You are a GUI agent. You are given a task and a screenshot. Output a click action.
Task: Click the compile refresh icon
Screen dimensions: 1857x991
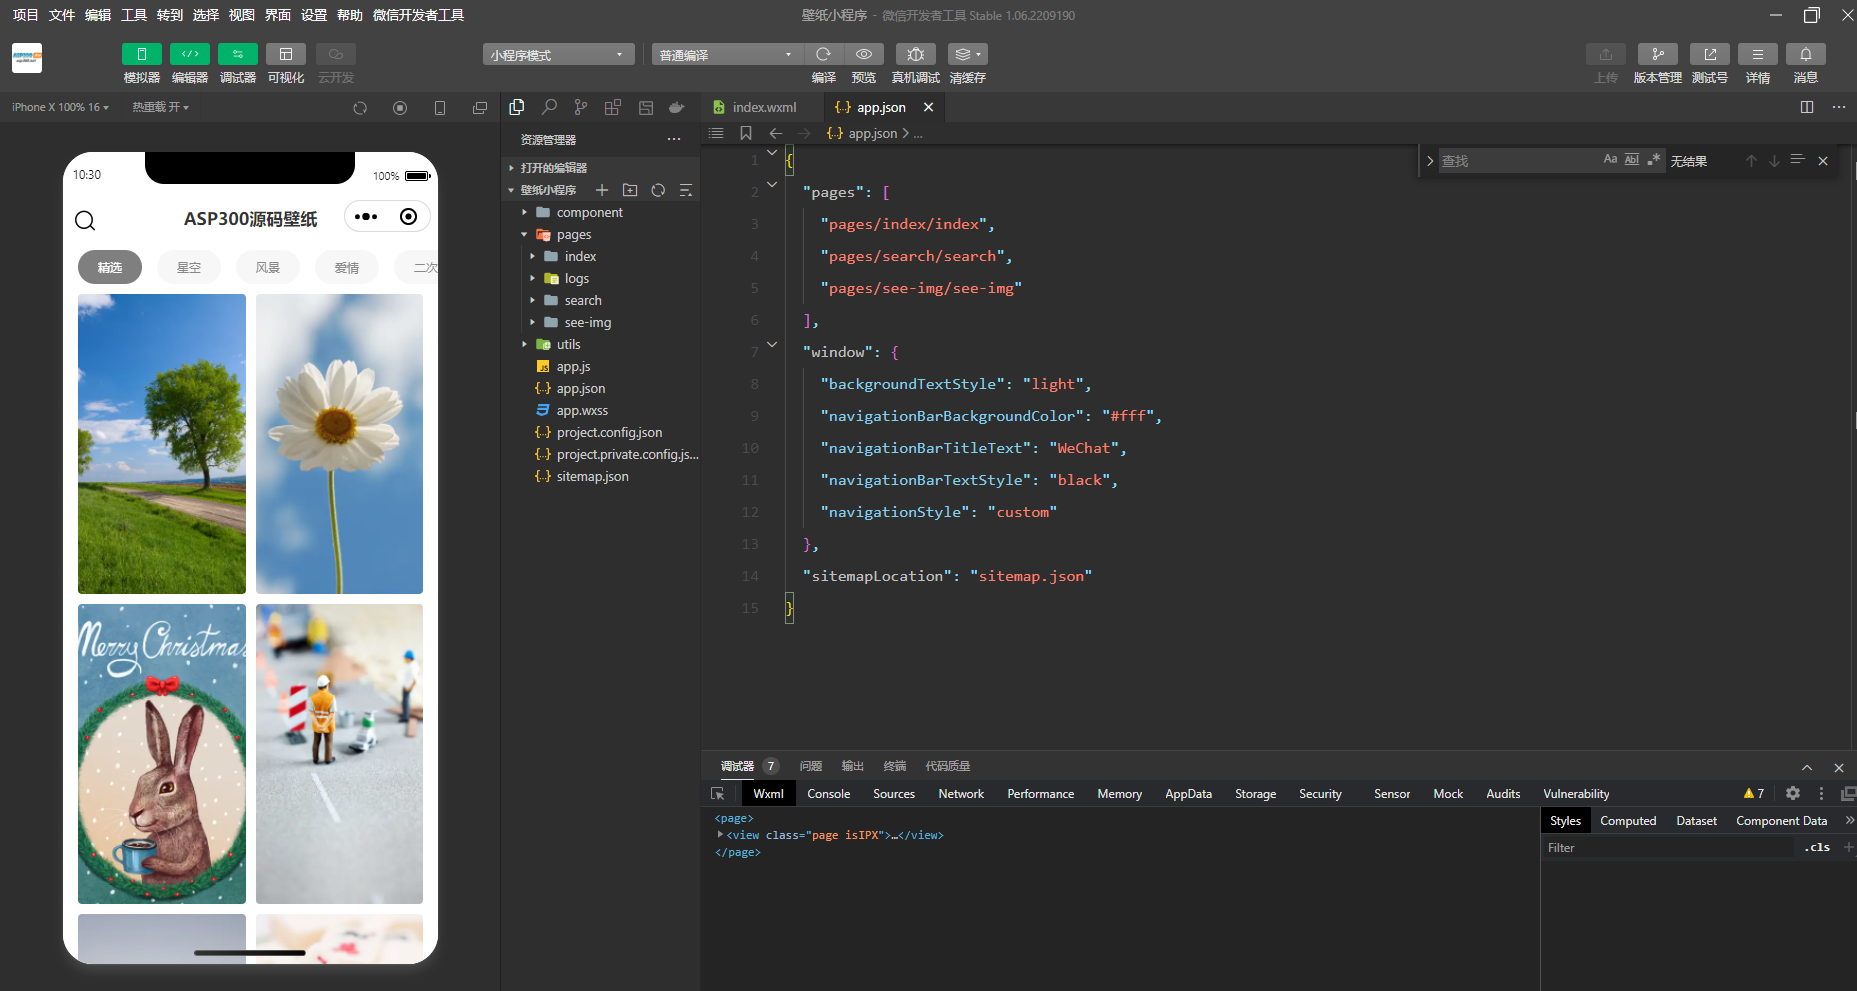coord(823,55)
